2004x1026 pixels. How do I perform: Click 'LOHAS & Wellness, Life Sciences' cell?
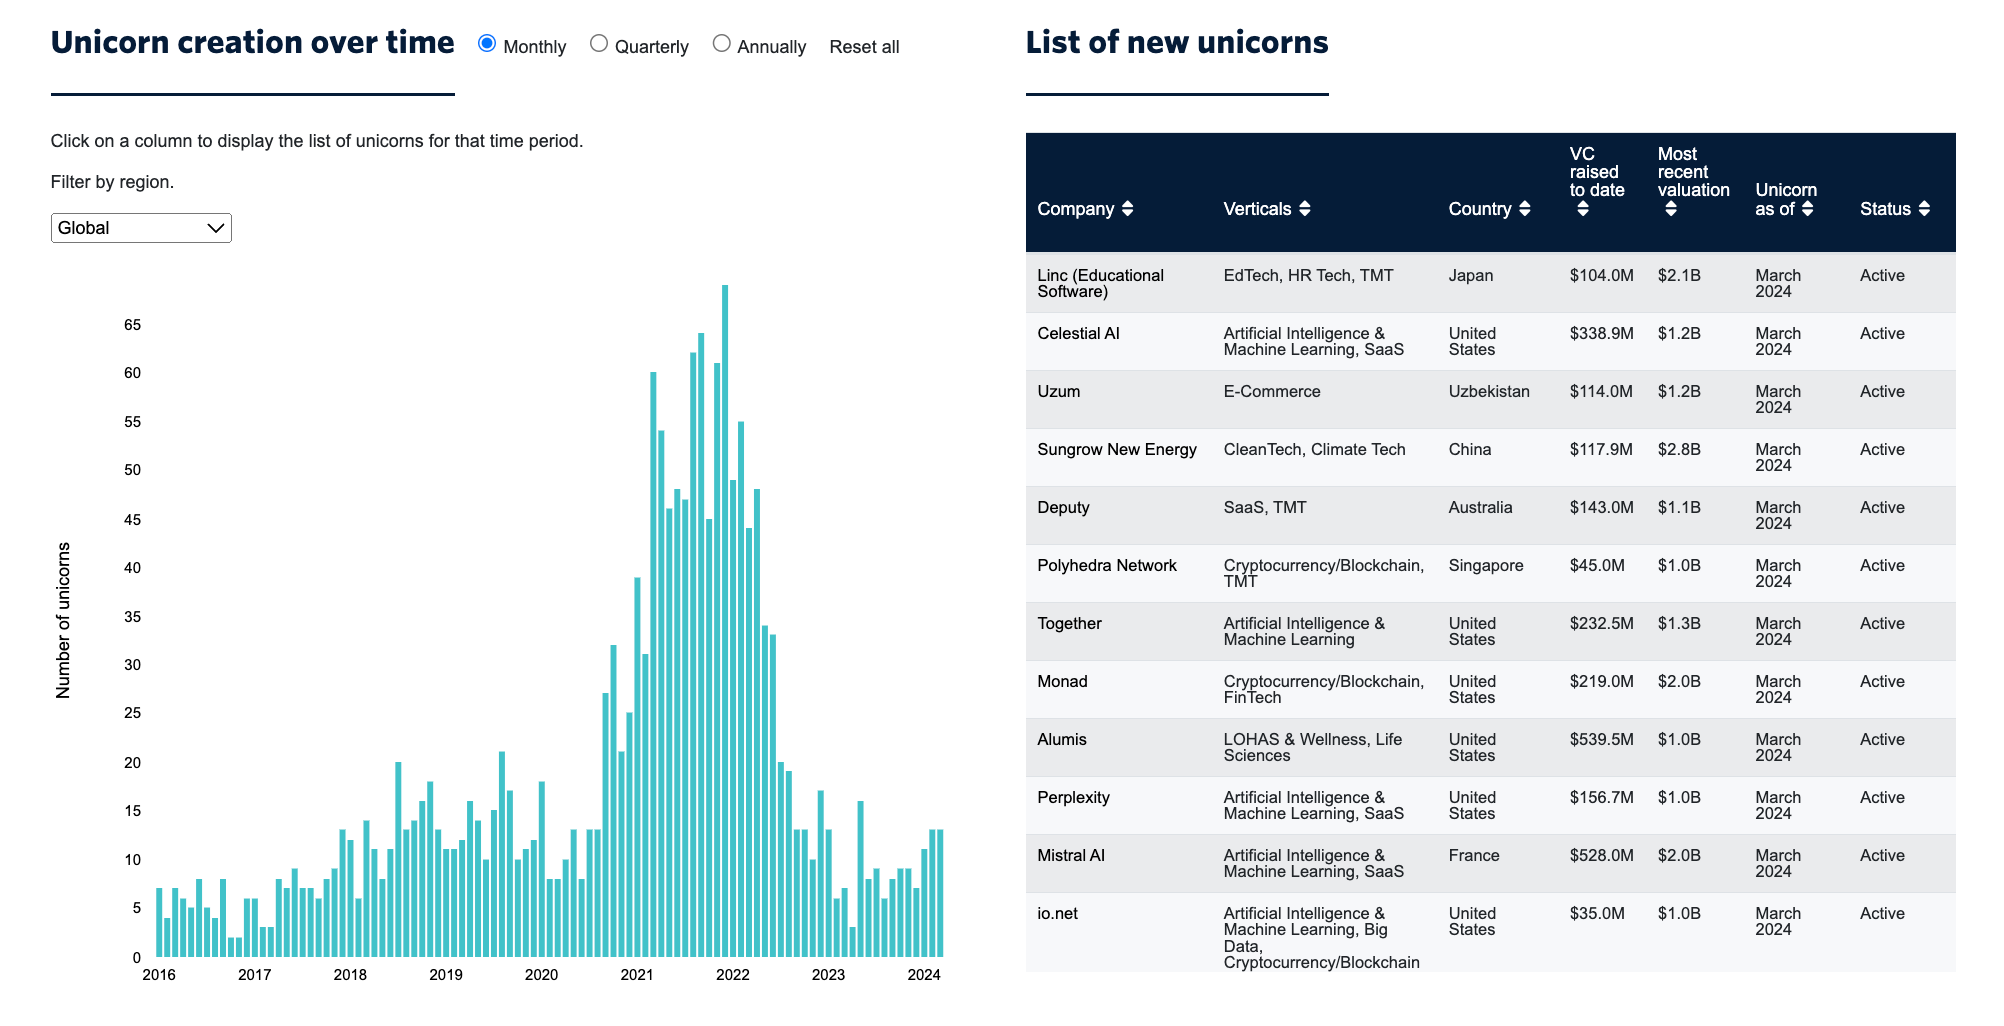(1312, 748)
